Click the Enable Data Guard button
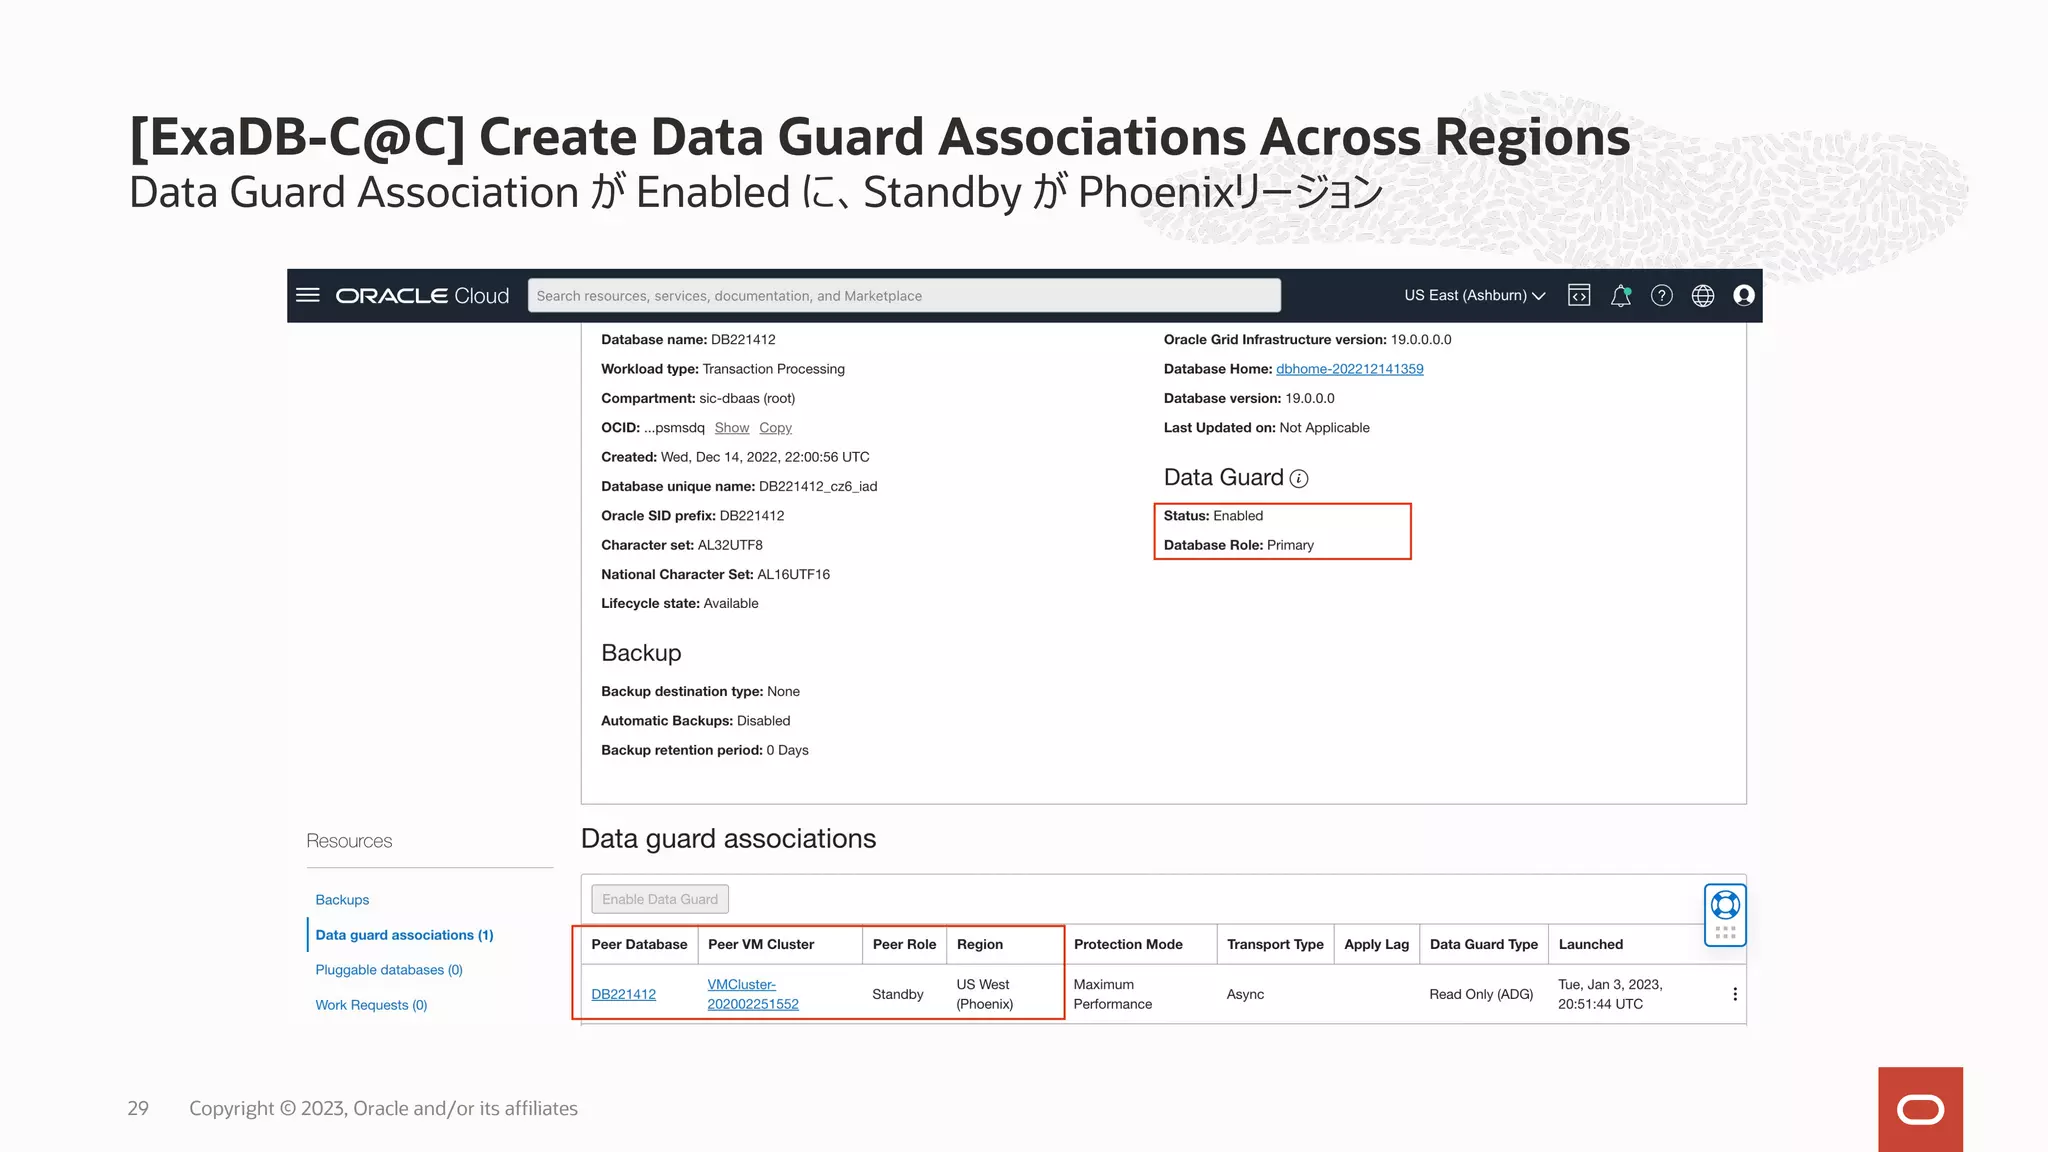Screen dimensions: 2048x1152 point(660,899)
